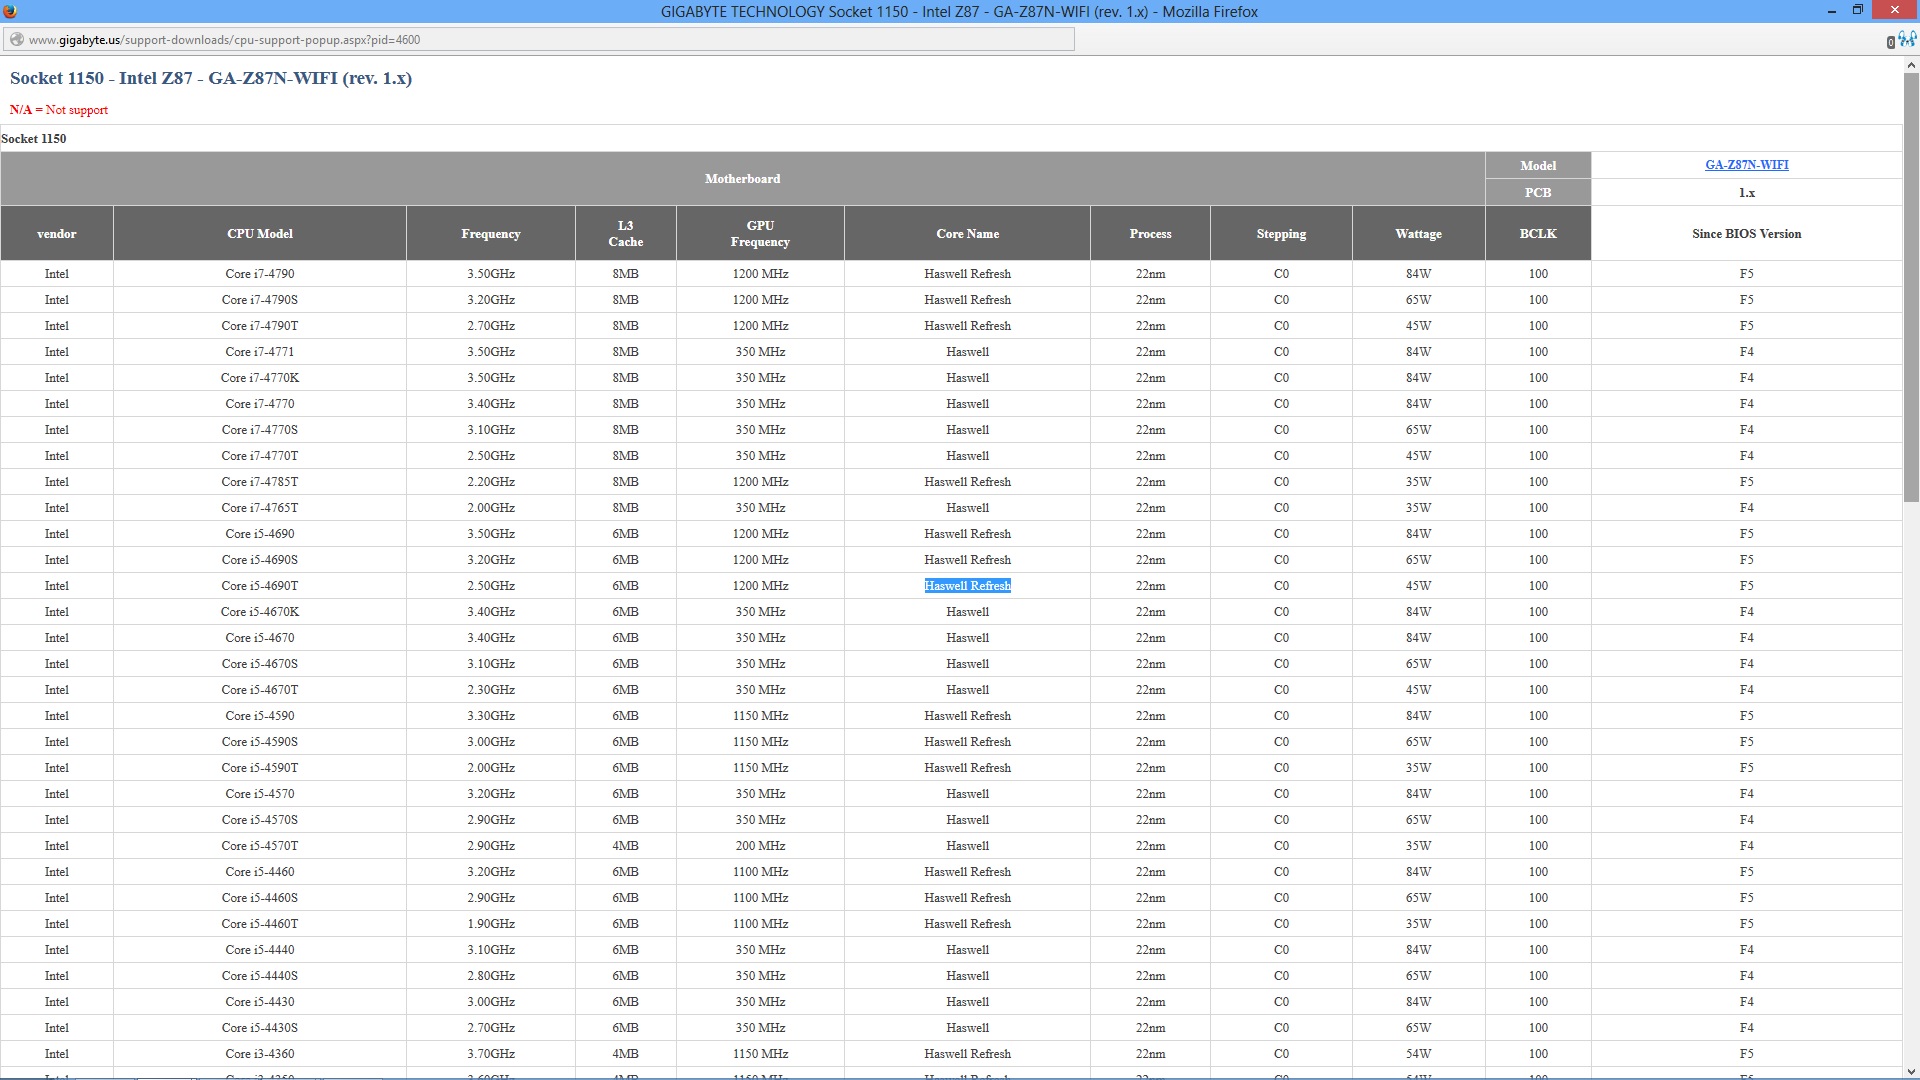Click '1.90GHz' frequency of Core i5-4460T
Image resolution: width=1920 pixels, height=1080 pixels.
(491, 924)
